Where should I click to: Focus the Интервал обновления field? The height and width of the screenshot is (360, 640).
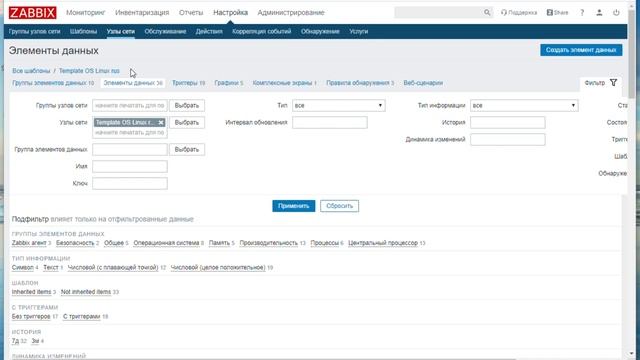click(x=330, y=122)
